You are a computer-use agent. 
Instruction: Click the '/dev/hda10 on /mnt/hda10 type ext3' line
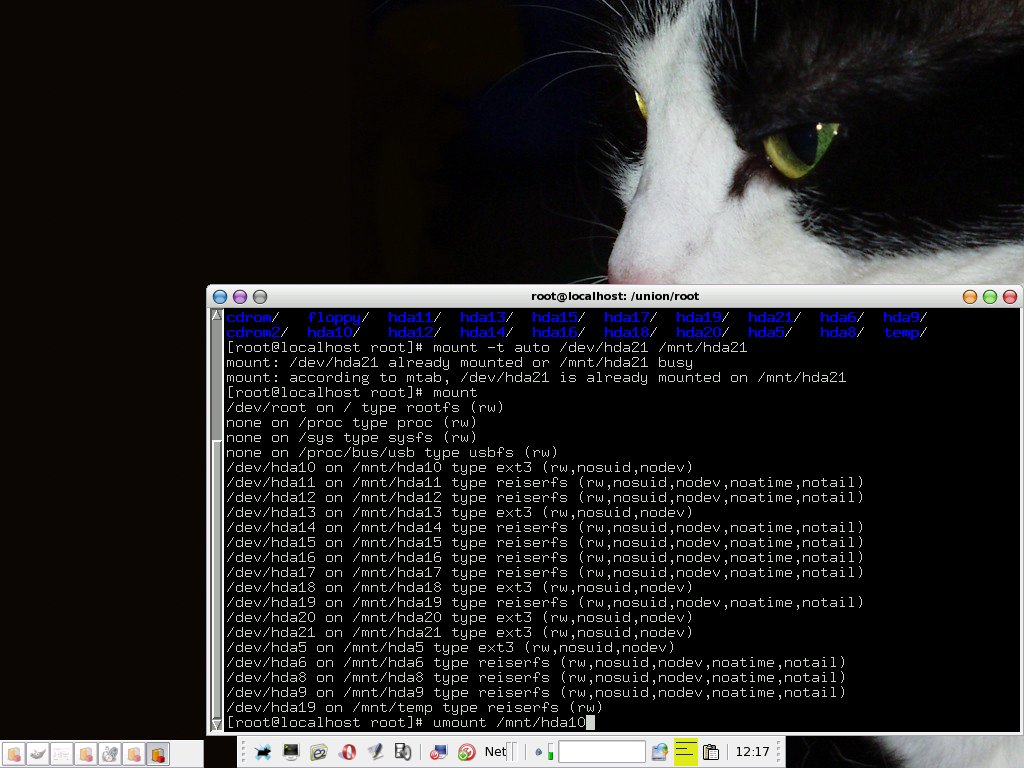coord(459,468)
